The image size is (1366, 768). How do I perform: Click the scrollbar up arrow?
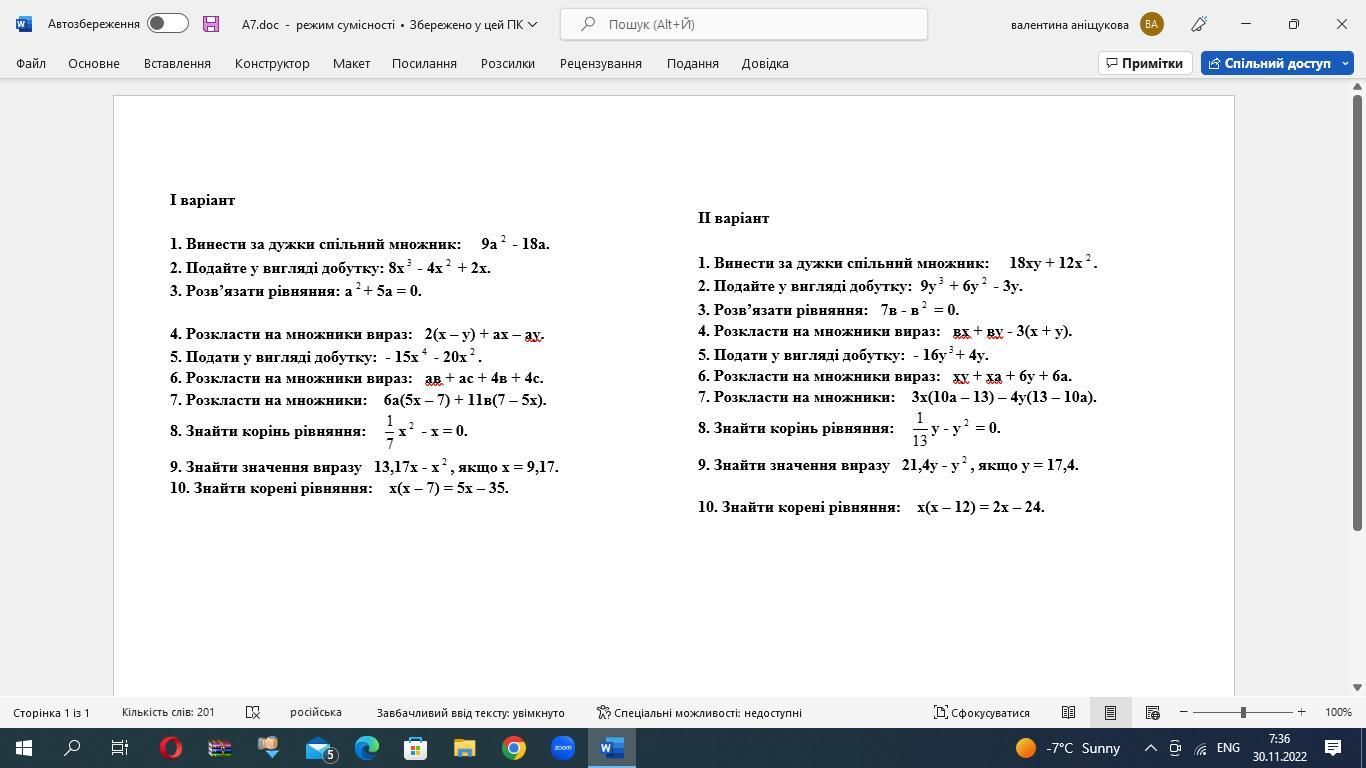1358,88
